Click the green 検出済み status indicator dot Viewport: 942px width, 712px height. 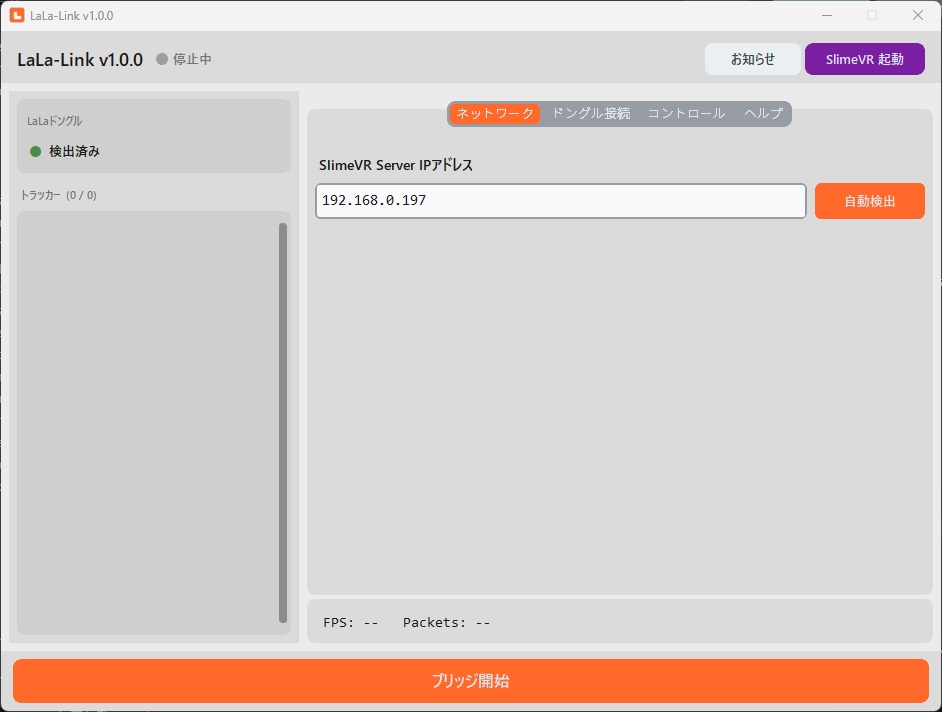tap(35, 151)
